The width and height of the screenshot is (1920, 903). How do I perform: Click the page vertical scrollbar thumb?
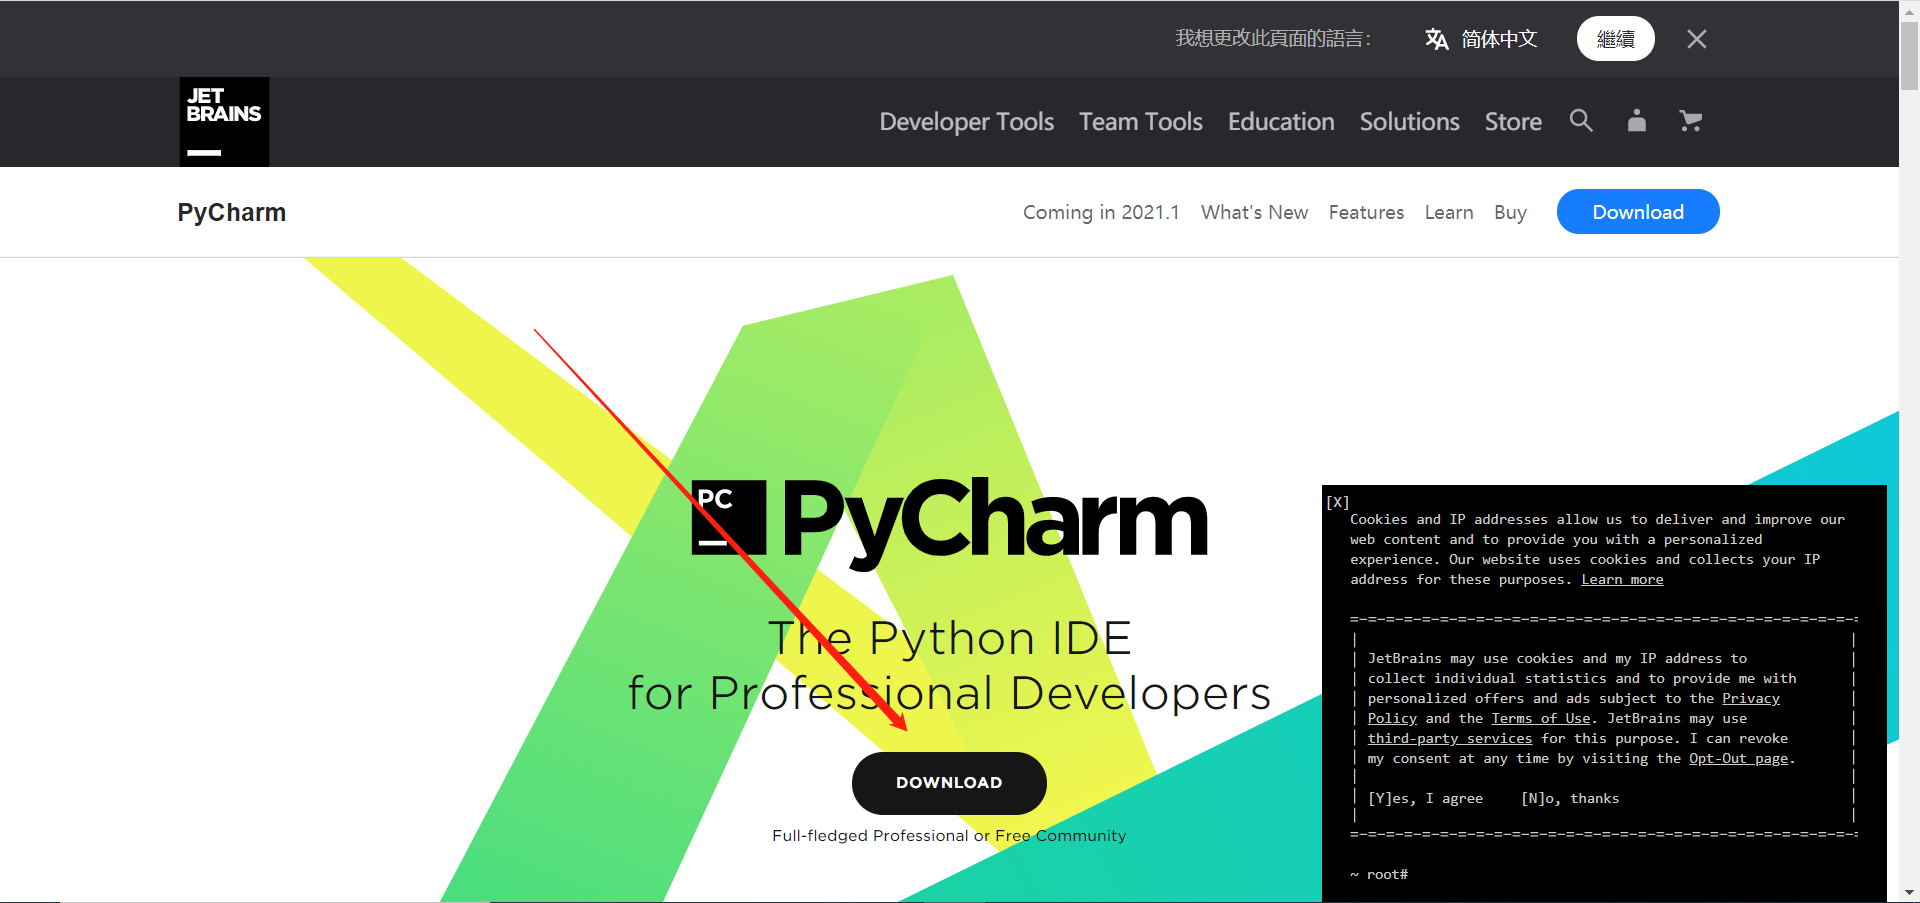(x=1909, y=55)
